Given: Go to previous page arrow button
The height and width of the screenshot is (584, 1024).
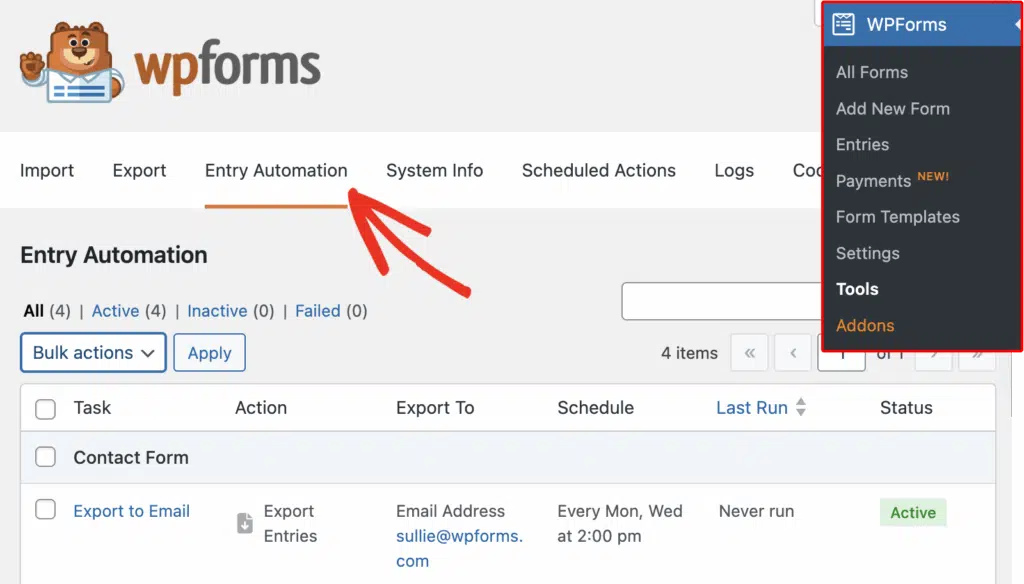Looking at the screenshot, I should tap(793, 353).
